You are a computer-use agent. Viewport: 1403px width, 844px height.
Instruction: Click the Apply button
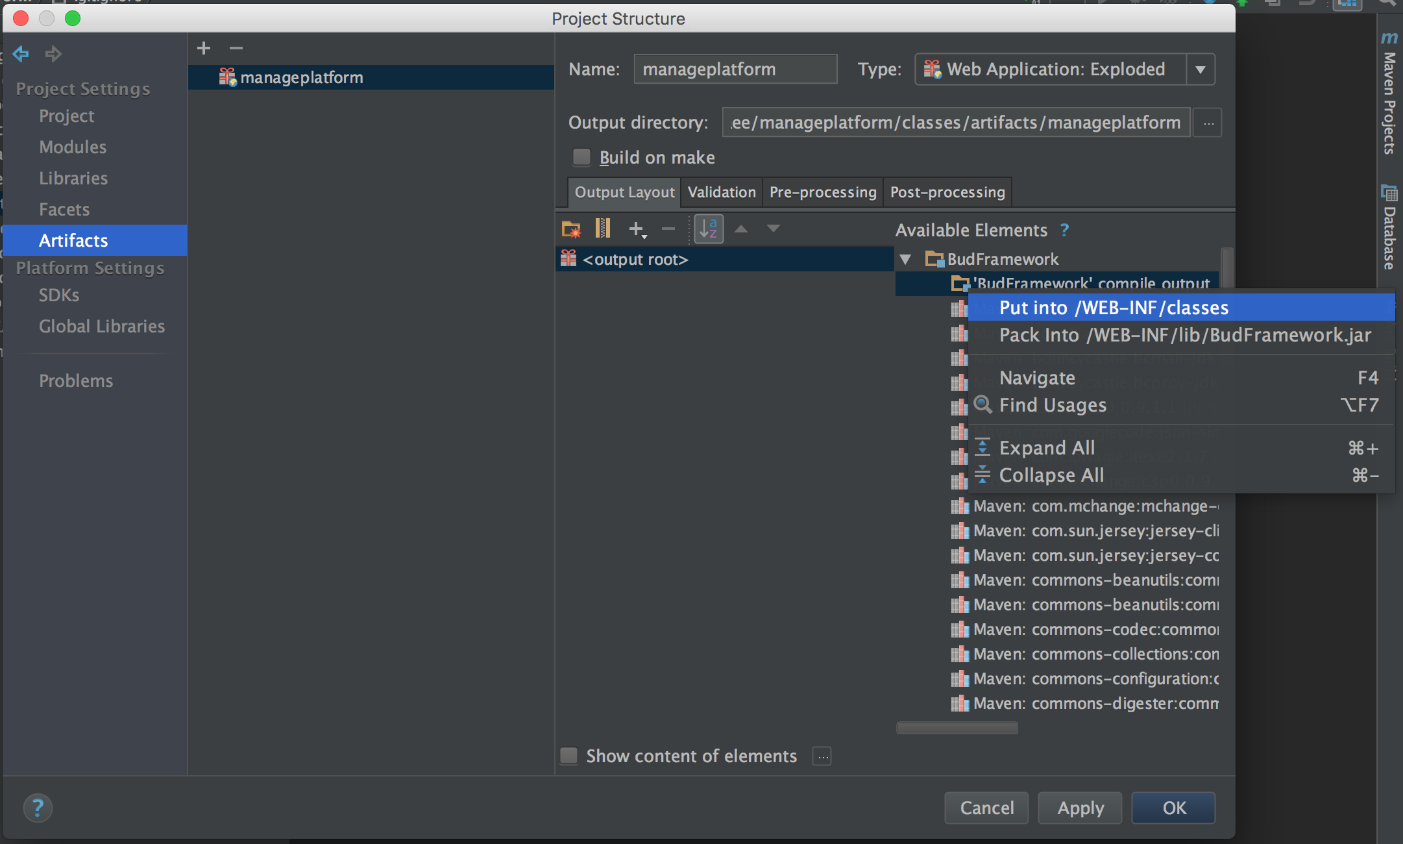[x=1081, y=808]
